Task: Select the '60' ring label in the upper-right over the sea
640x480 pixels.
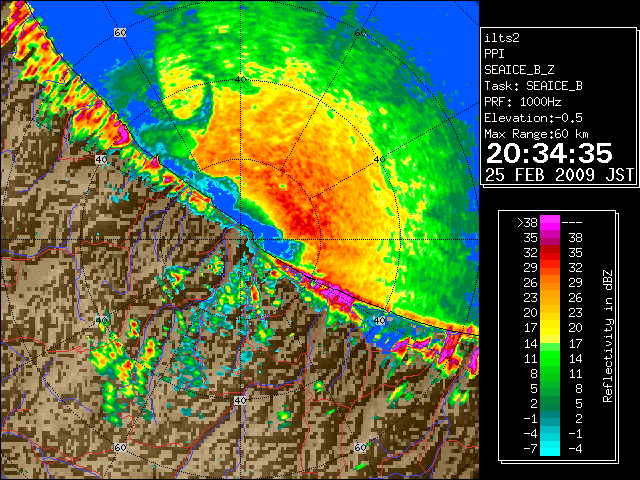Action: [x=360, y=32]
